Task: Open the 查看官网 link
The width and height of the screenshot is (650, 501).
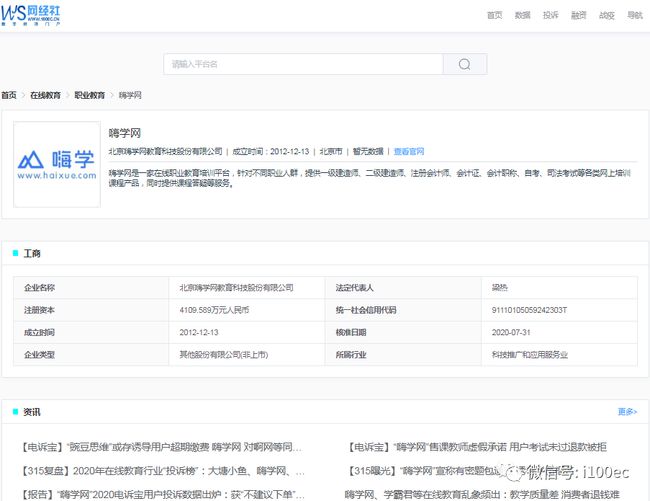Action: pos(409,152)
